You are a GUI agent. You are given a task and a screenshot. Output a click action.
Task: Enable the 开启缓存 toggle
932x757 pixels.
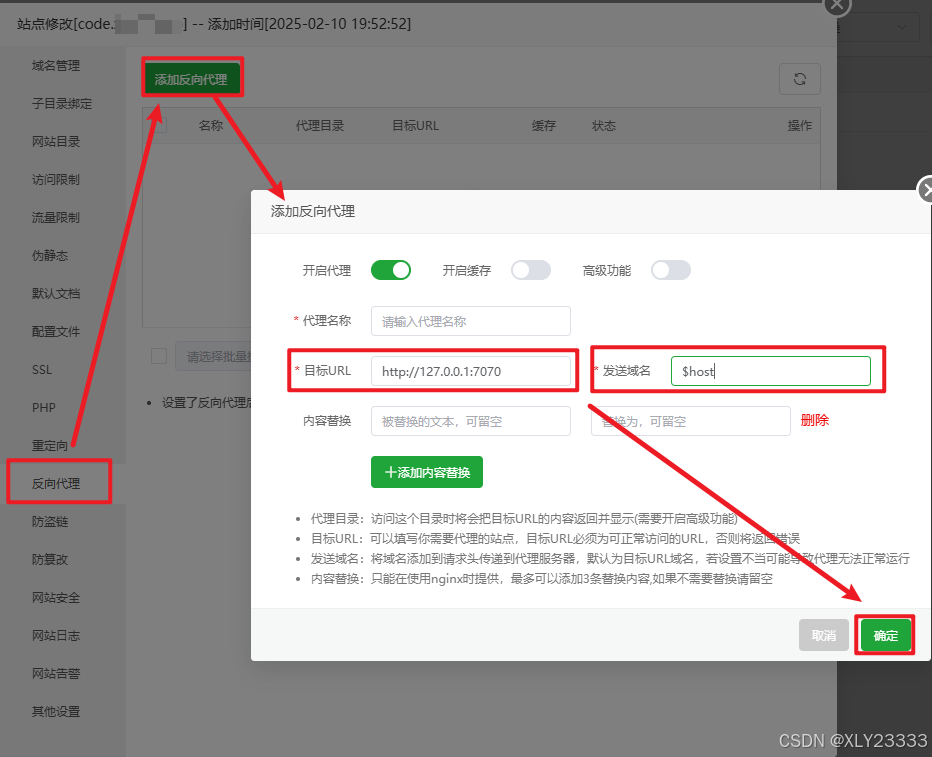coord(530,270)
